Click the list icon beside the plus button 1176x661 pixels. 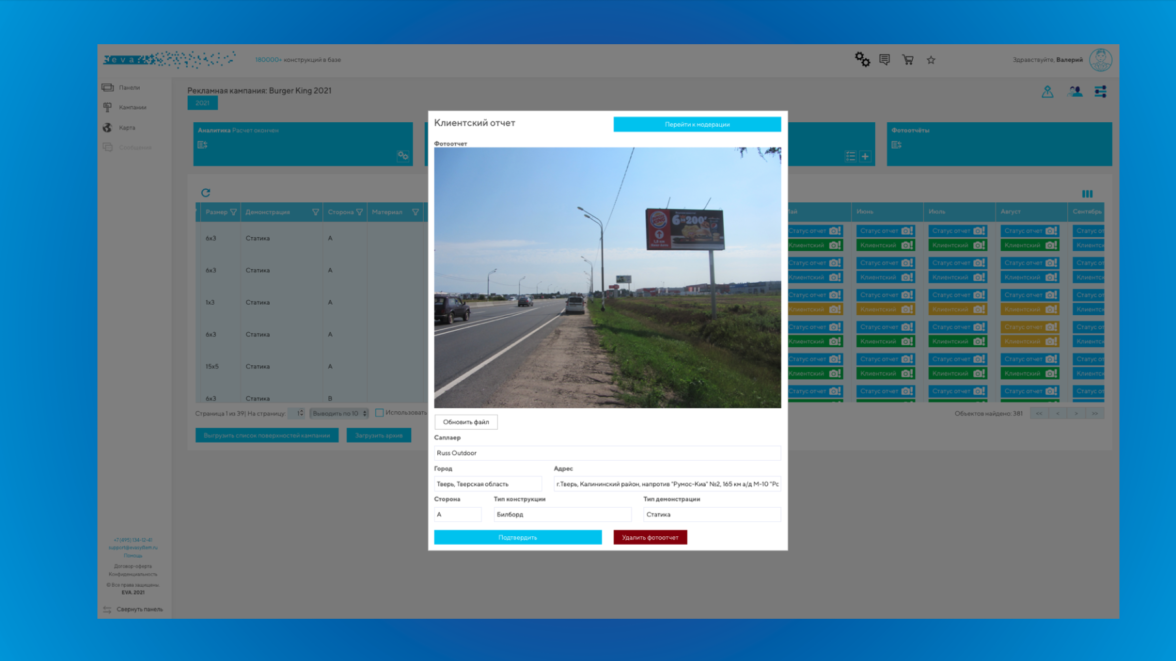click(850, 156)
